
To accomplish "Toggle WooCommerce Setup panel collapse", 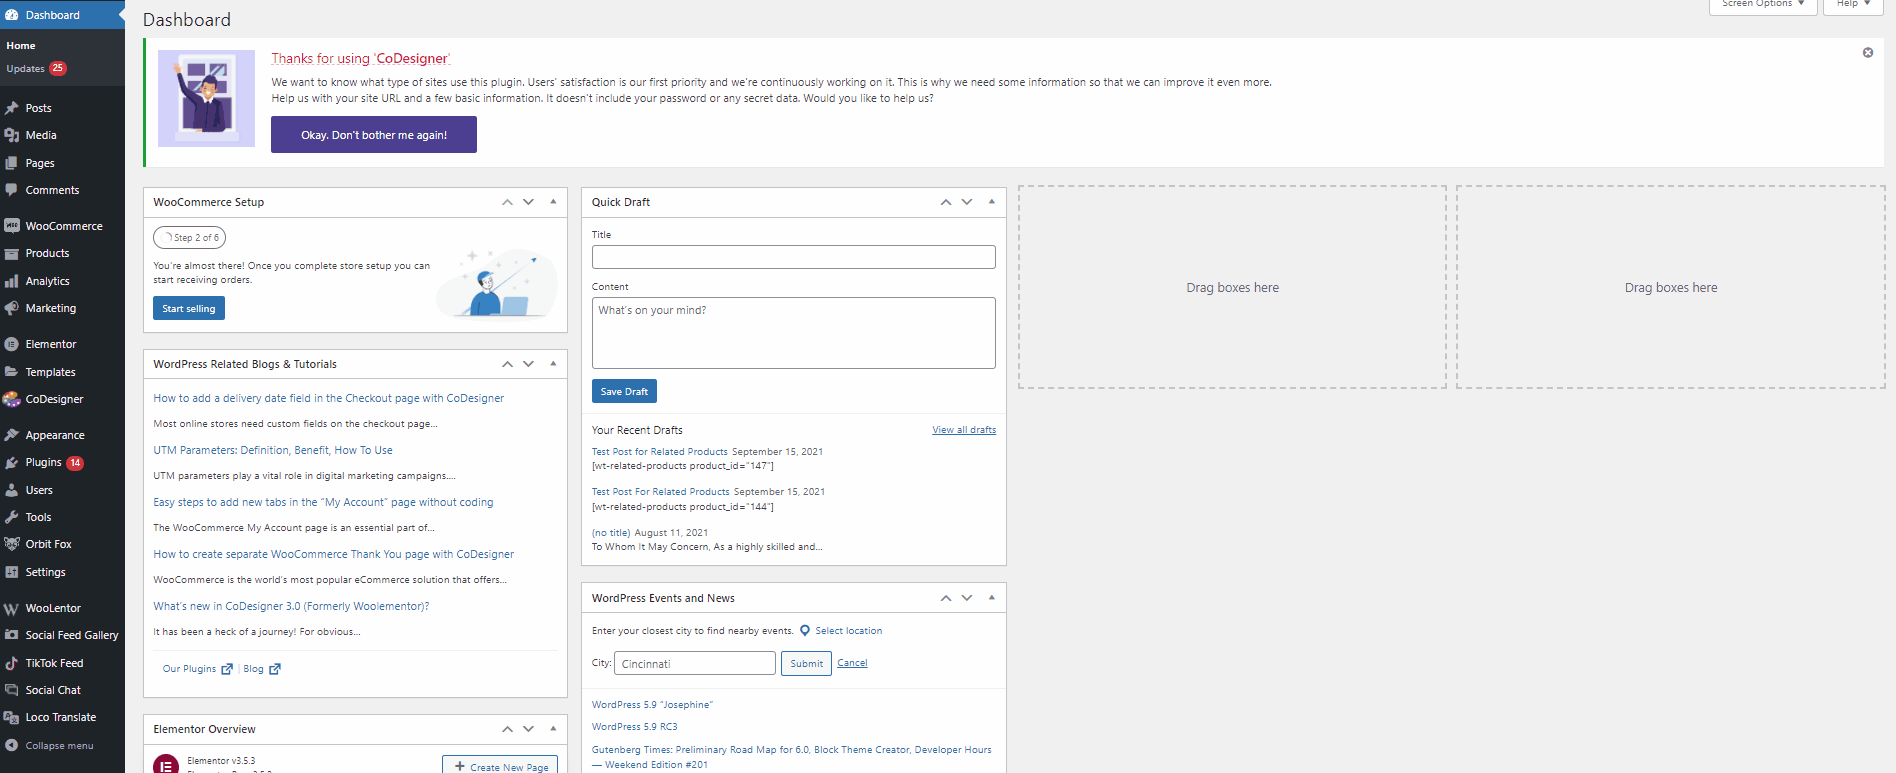I will click(x=553, y=202).
